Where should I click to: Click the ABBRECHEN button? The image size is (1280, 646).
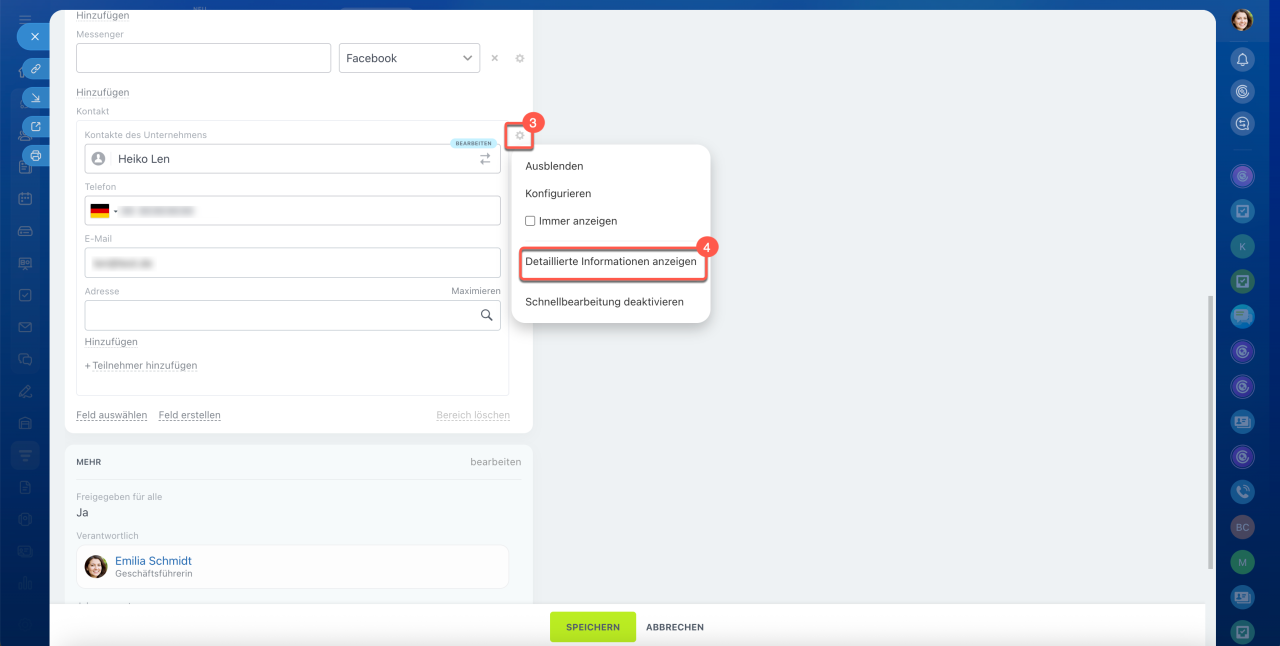tap(675, 627)
